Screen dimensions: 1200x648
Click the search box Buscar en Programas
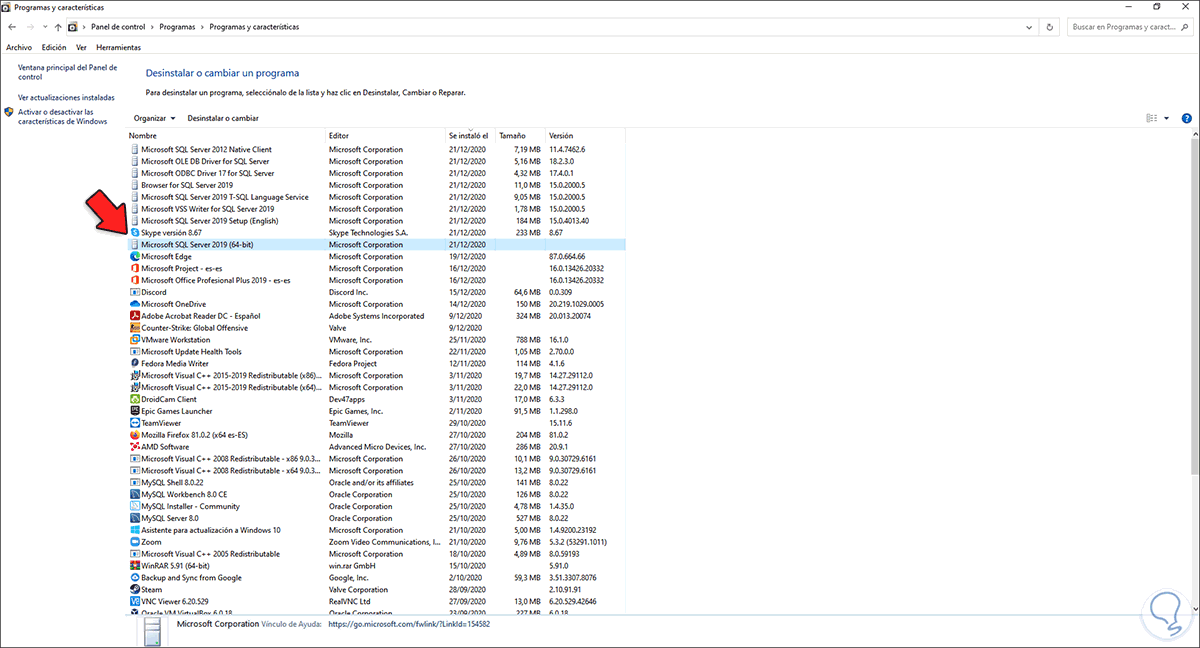[x=1130, y=27]
